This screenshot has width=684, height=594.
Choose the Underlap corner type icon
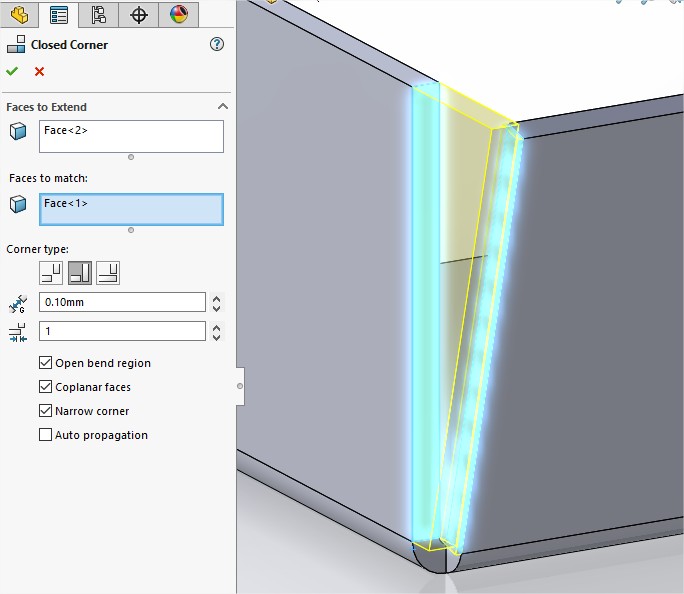click(108, 272)
